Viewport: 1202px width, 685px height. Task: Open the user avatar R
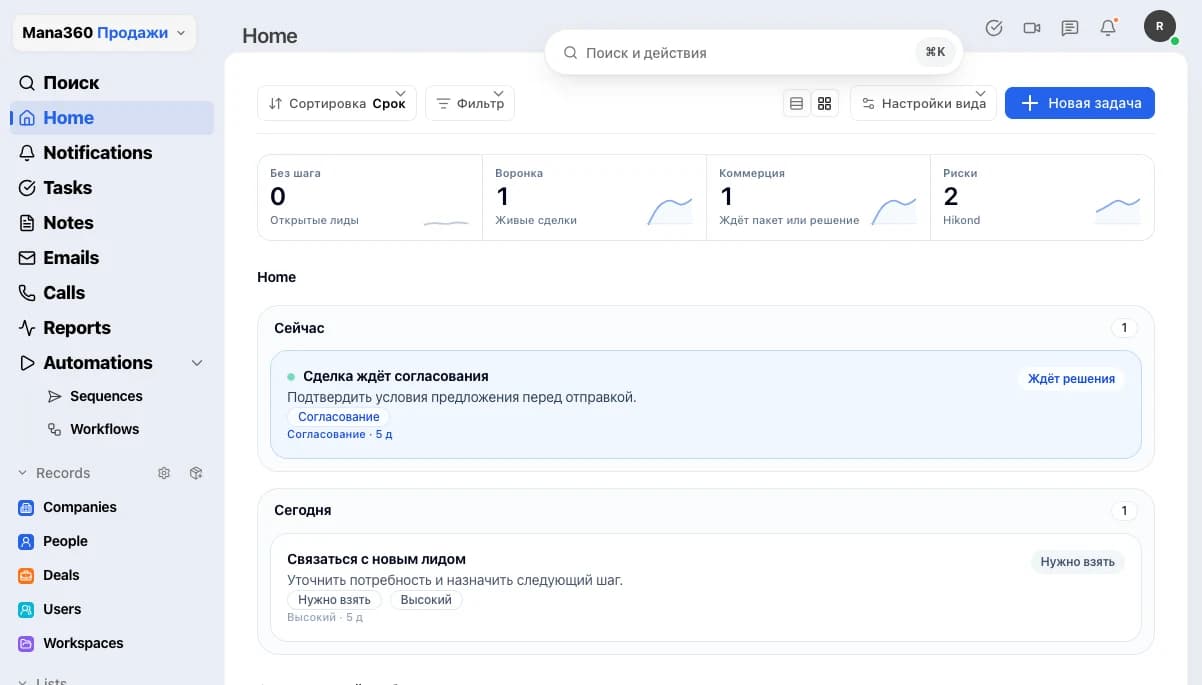(1160, 27)
